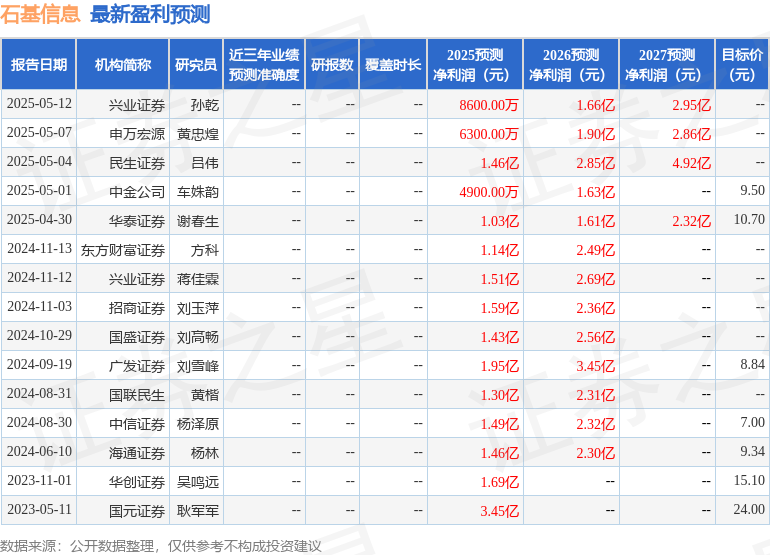Select institution 海通证券
This screenshot has height=555, width=770.
pyautogui.click(x=137, y=452)
